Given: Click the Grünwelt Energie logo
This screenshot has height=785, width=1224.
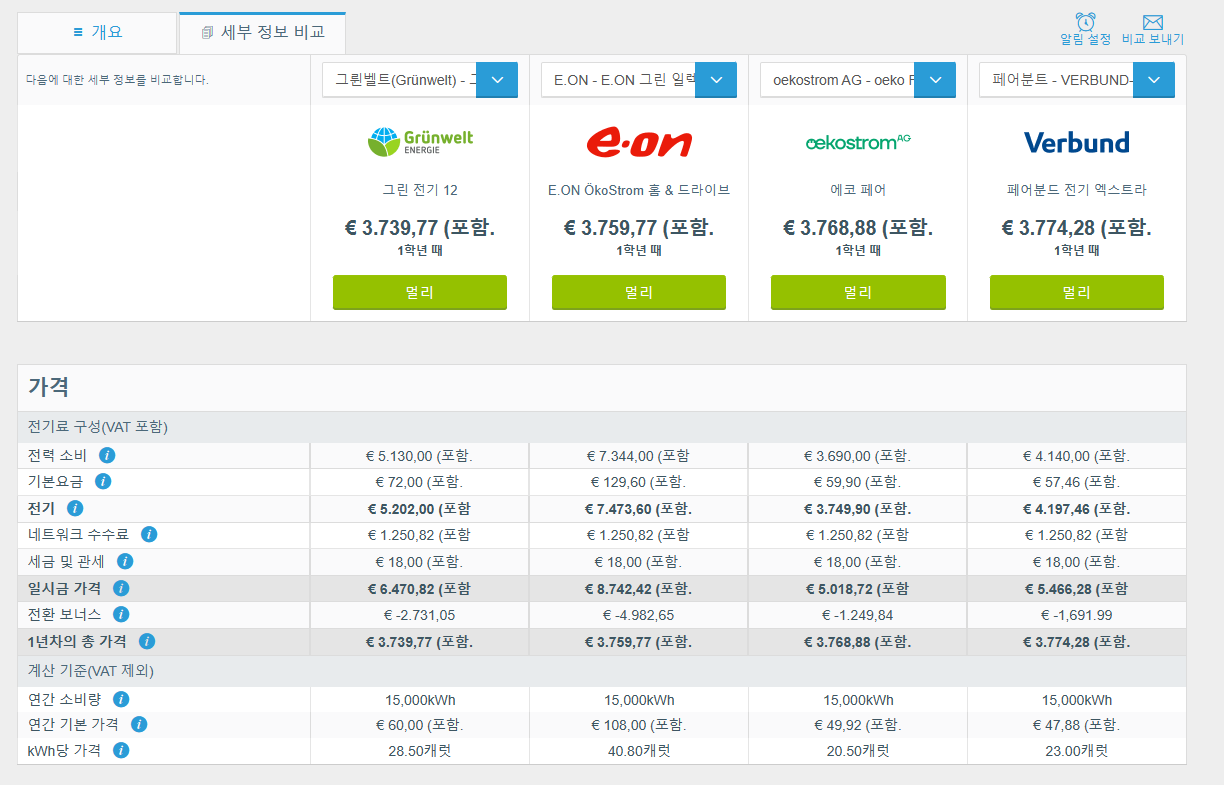Looking at the screenshot, I should (x=420, y=142).
